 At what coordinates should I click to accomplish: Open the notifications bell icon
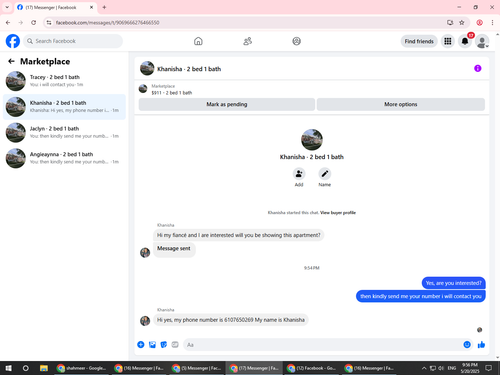point(465,41)
